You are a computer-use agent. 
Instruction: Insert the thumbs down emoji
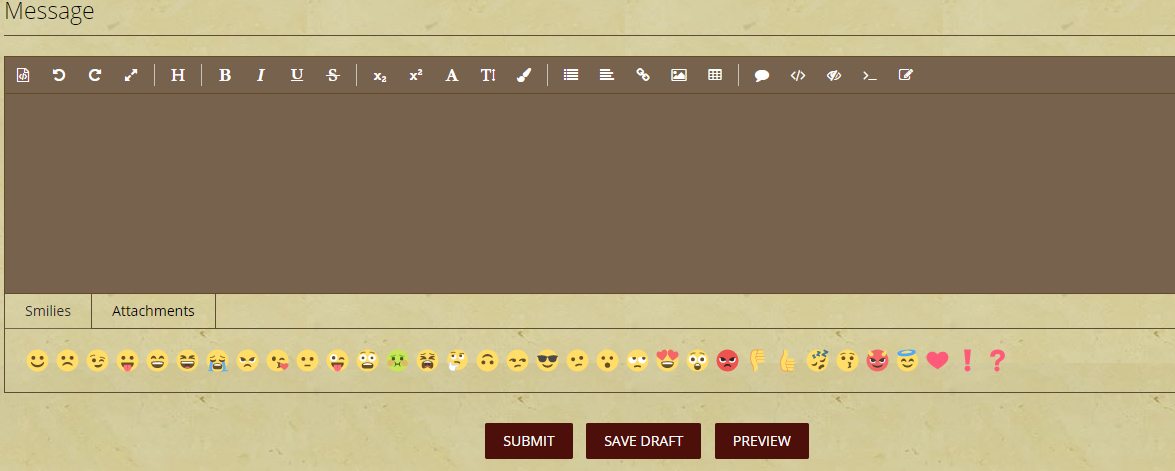pyautogui.click(x=758, y=361)
